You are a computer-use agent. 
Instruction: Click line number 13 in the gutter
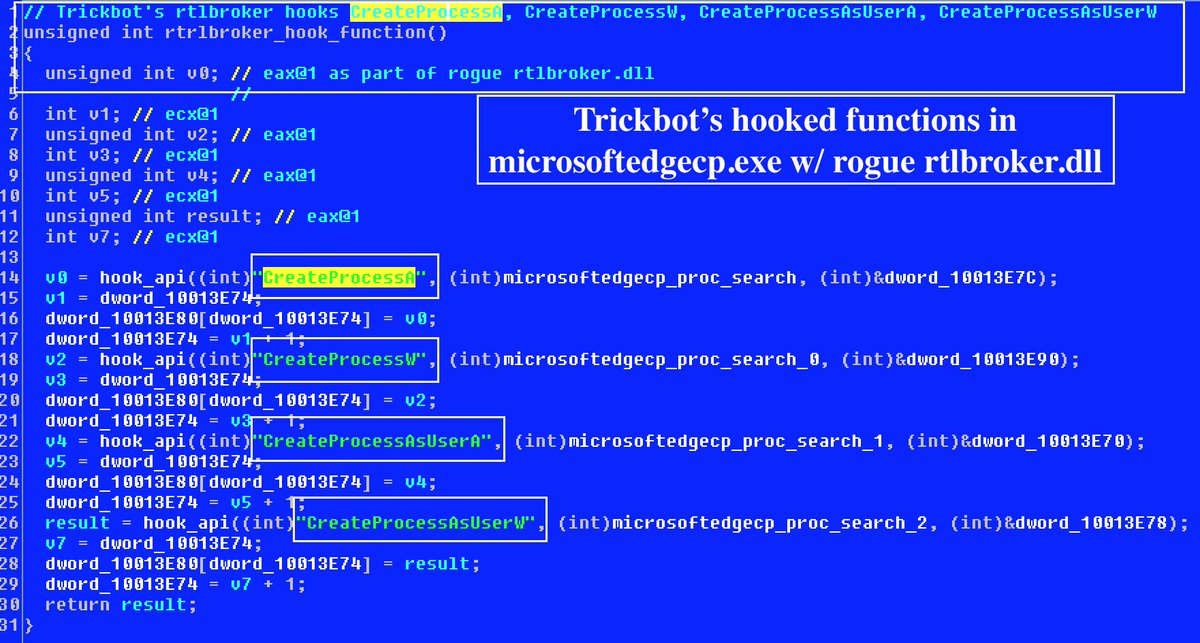[10, 257]
